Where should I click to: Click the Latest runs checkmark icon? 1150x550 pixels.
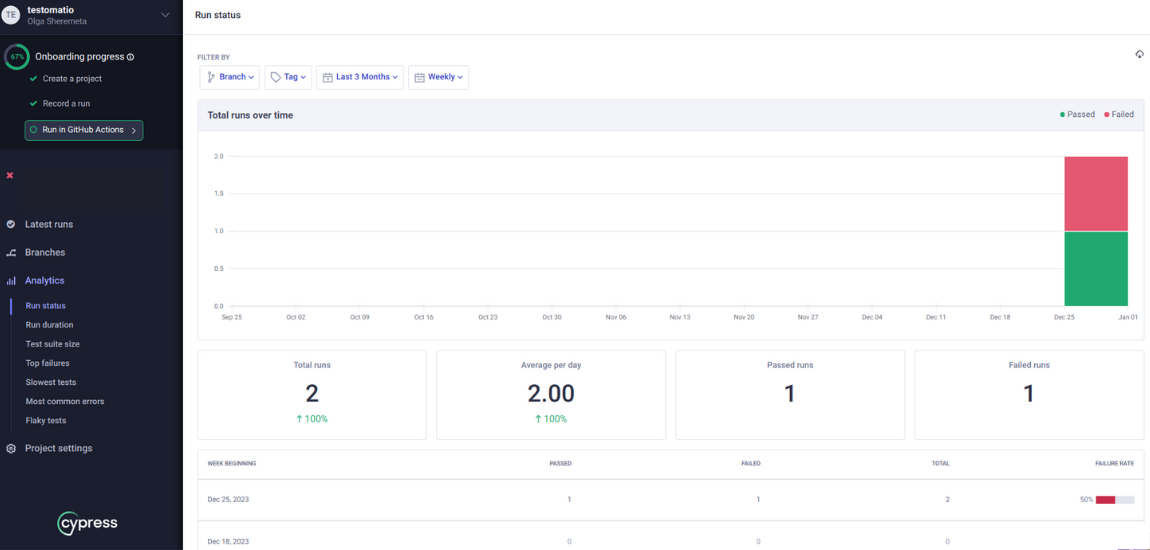click(11, 224)
